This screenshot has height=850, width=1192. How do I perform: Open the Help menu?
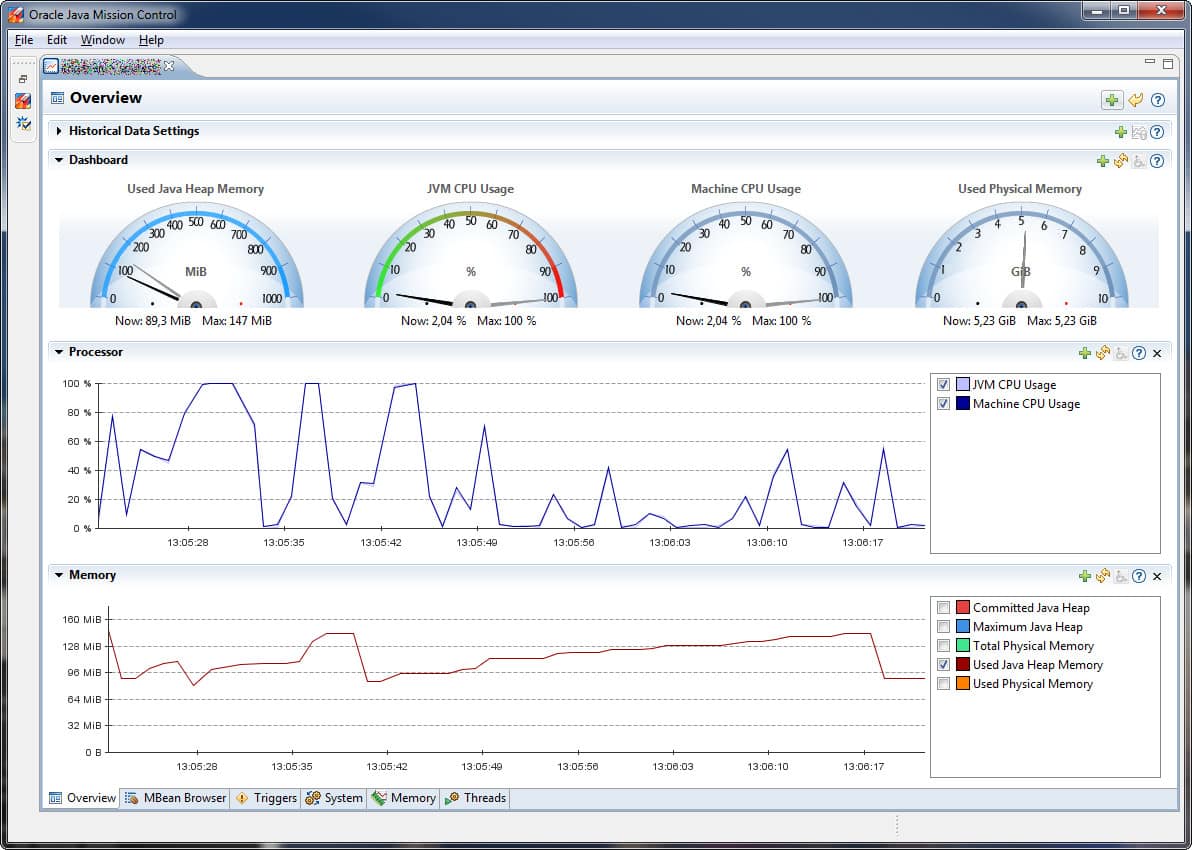click(x=151, y=40)
